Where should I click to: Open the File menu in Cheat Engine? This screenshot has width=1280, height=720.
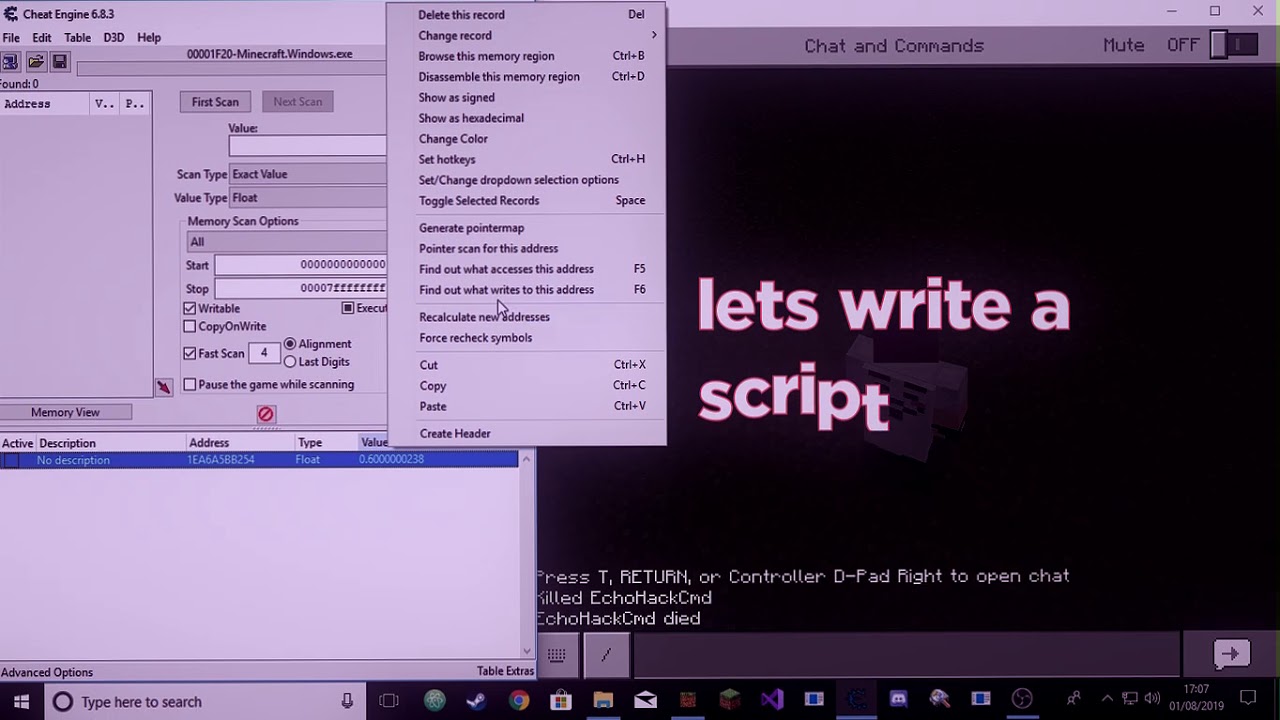pyautogui.click(x=11, y=38)
